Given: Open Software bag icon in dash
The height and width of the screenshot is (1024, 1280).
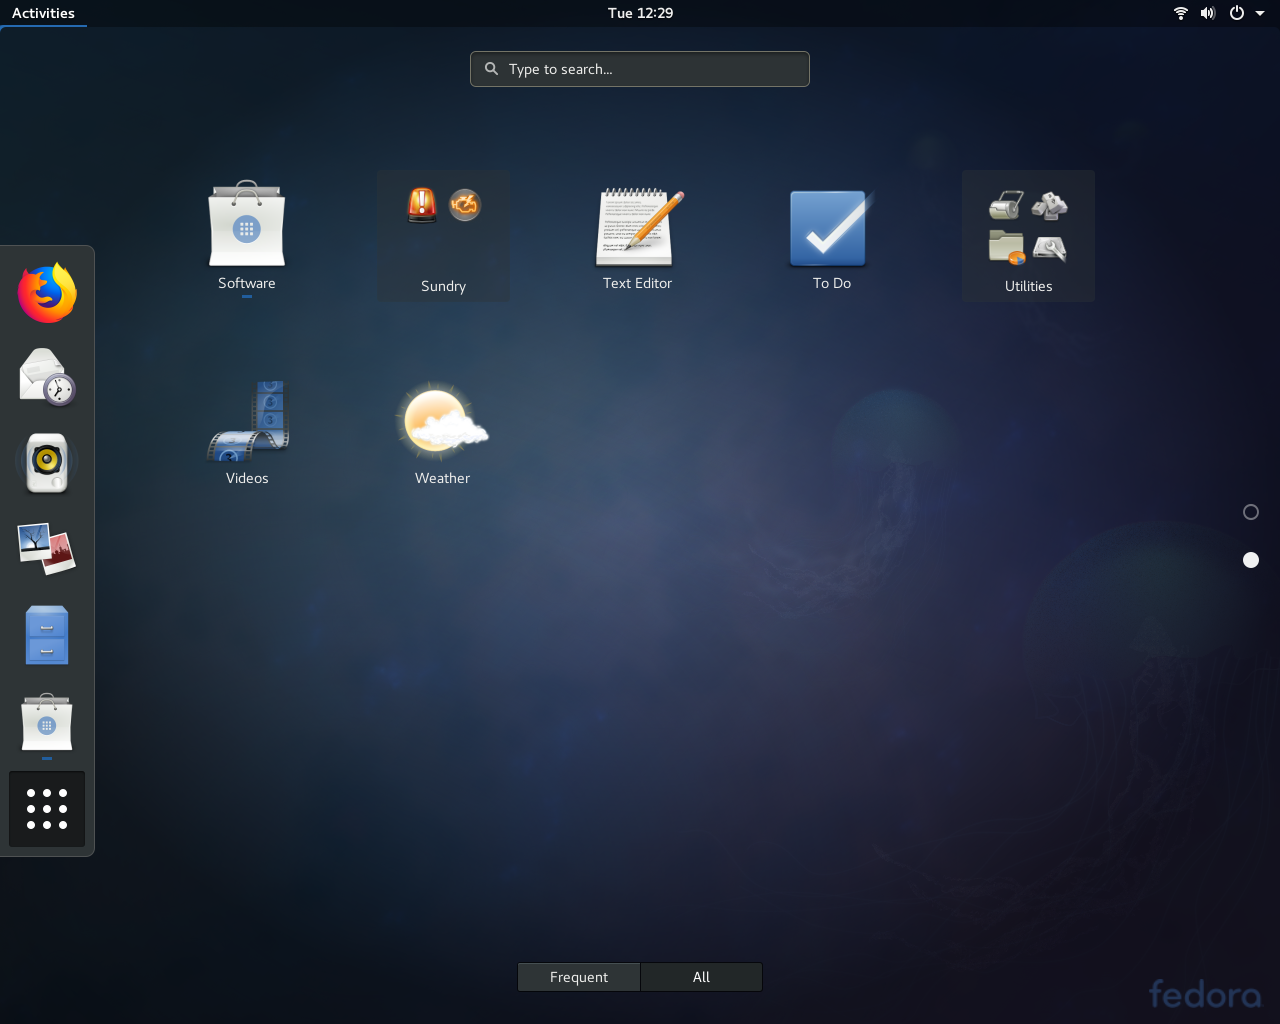Looking at the screenshot, I should tap(47, 722).
